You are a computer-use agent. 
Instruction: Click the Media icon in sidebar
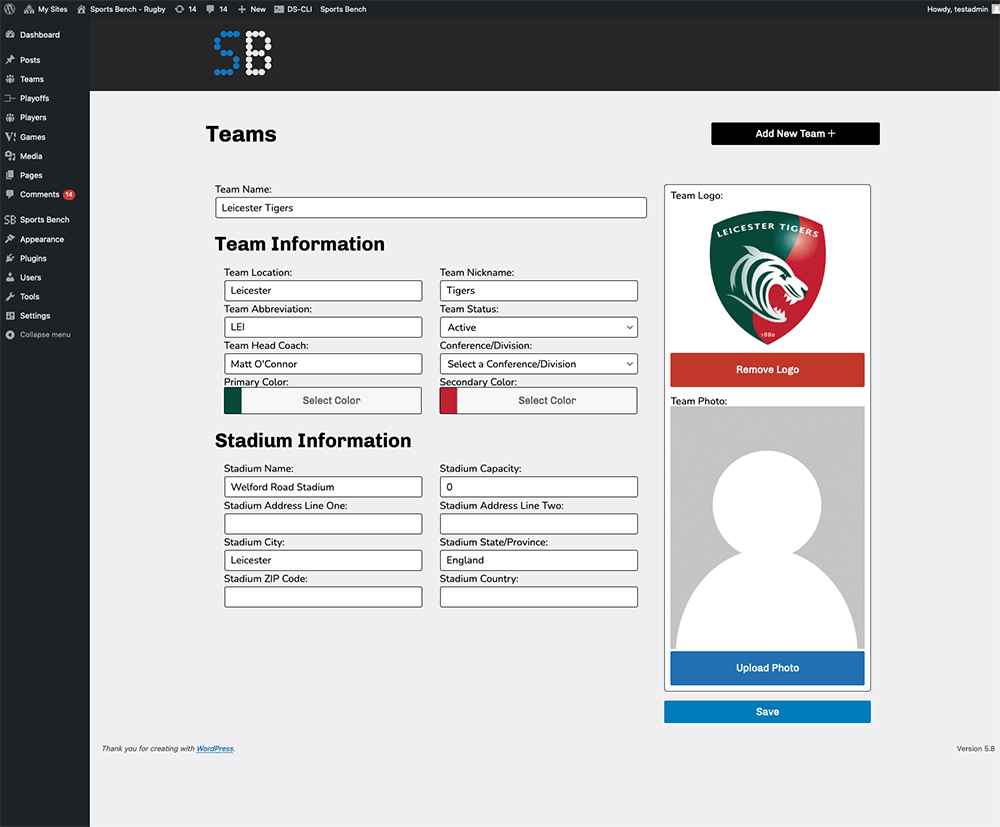click(10, 156)
